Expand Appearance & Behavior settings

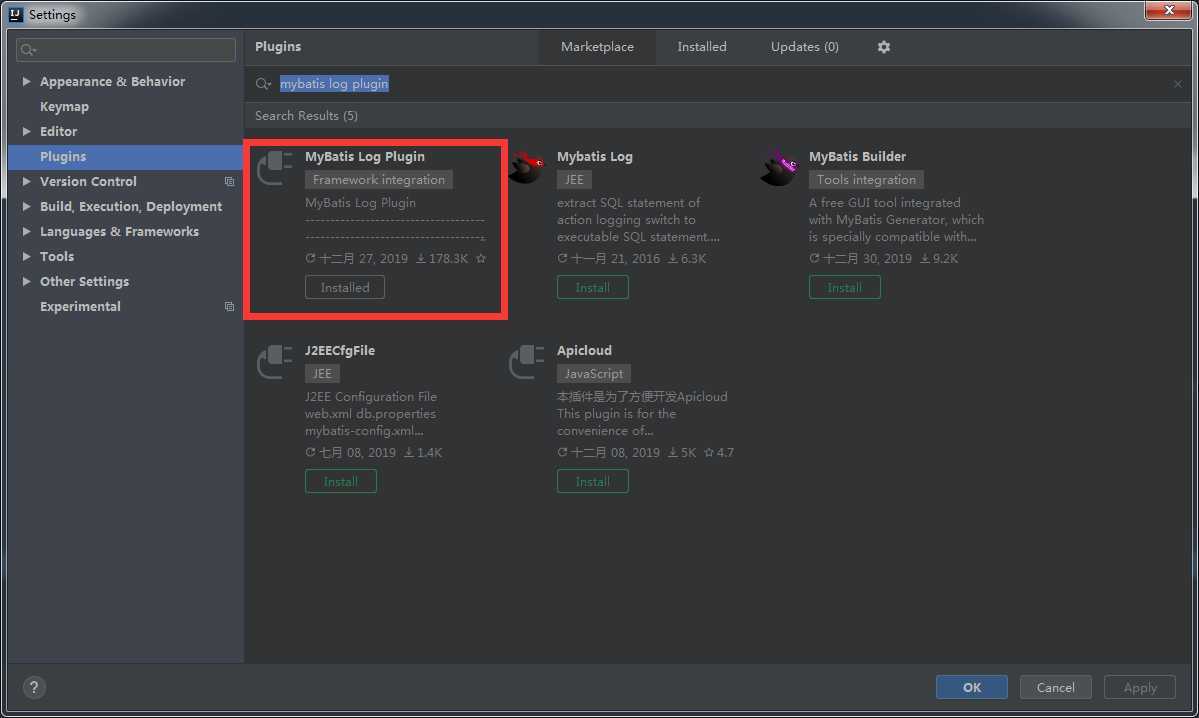click(x=27, y=81)
